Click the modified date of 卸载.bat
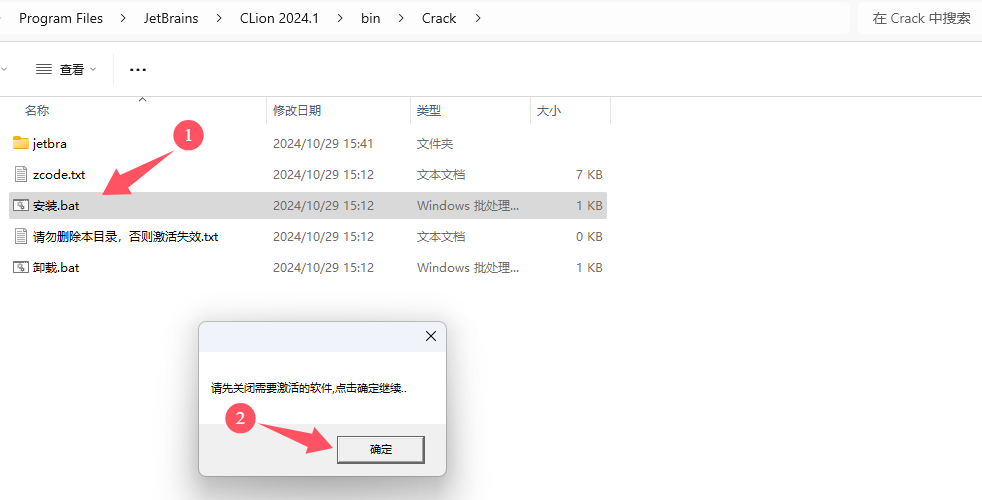This screenshot has height=500, width=982. pos(323,268)
